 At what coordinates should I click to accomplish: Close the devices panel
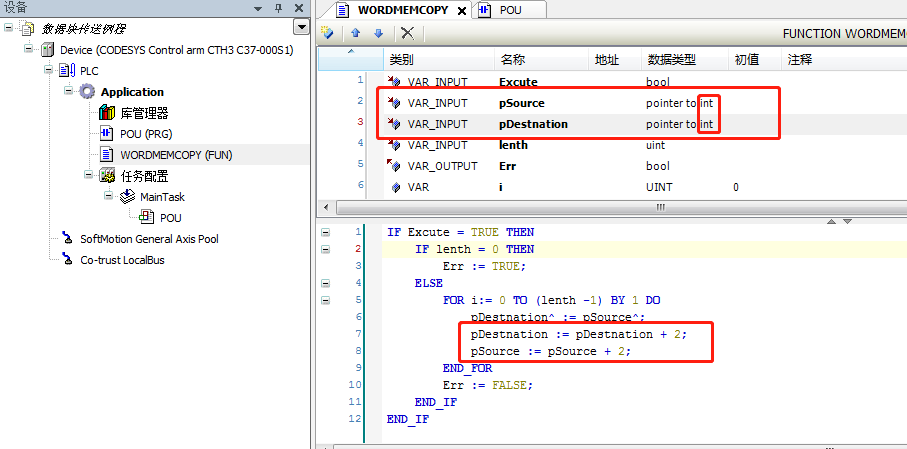click(x=298, y=8)
